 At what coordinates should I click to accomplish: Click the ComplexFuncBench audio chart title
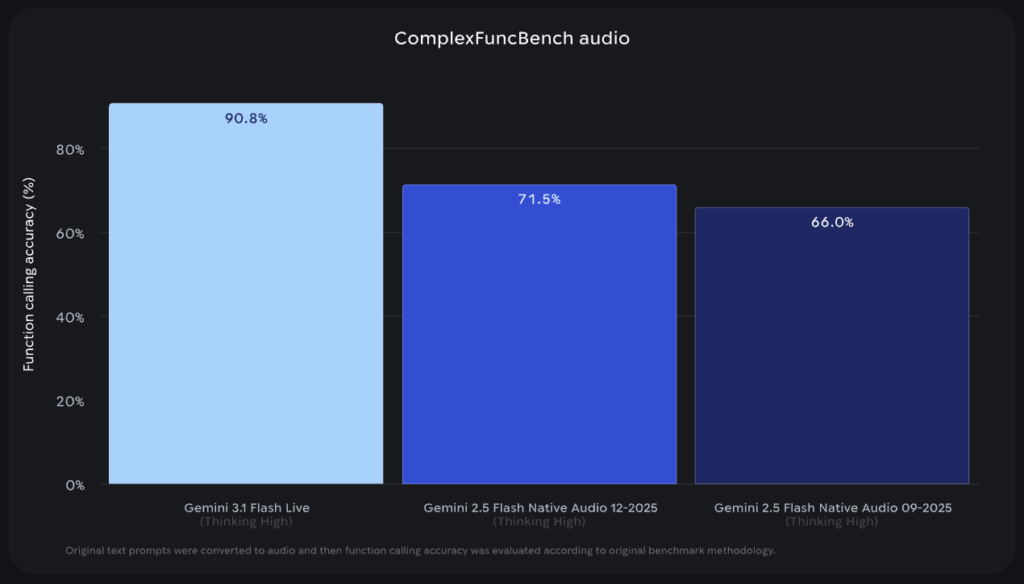[511, 39]
